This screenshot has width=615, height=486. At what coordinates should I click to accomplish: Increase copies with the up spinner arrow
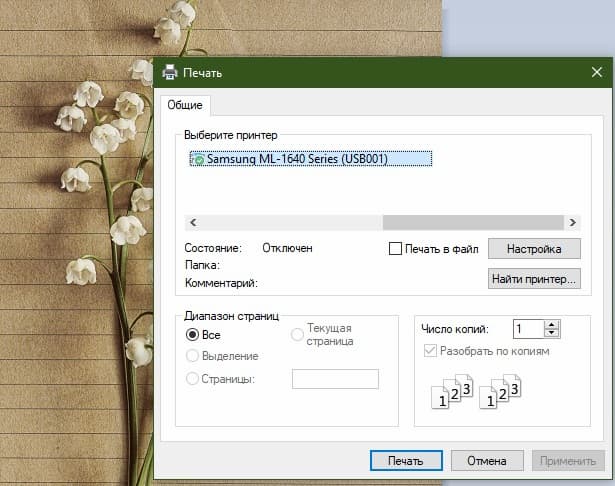552,324
